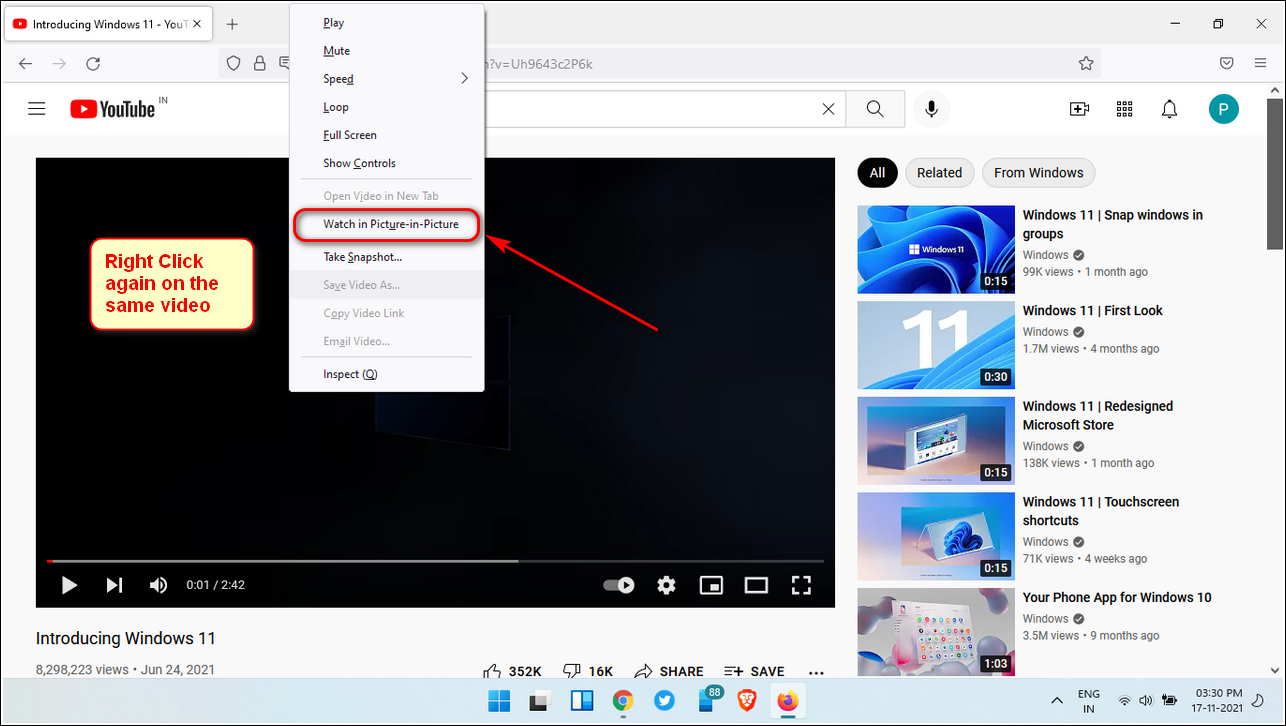1286x726 pixels.
Task: Select the All filter chip
Action: (877, 172)
